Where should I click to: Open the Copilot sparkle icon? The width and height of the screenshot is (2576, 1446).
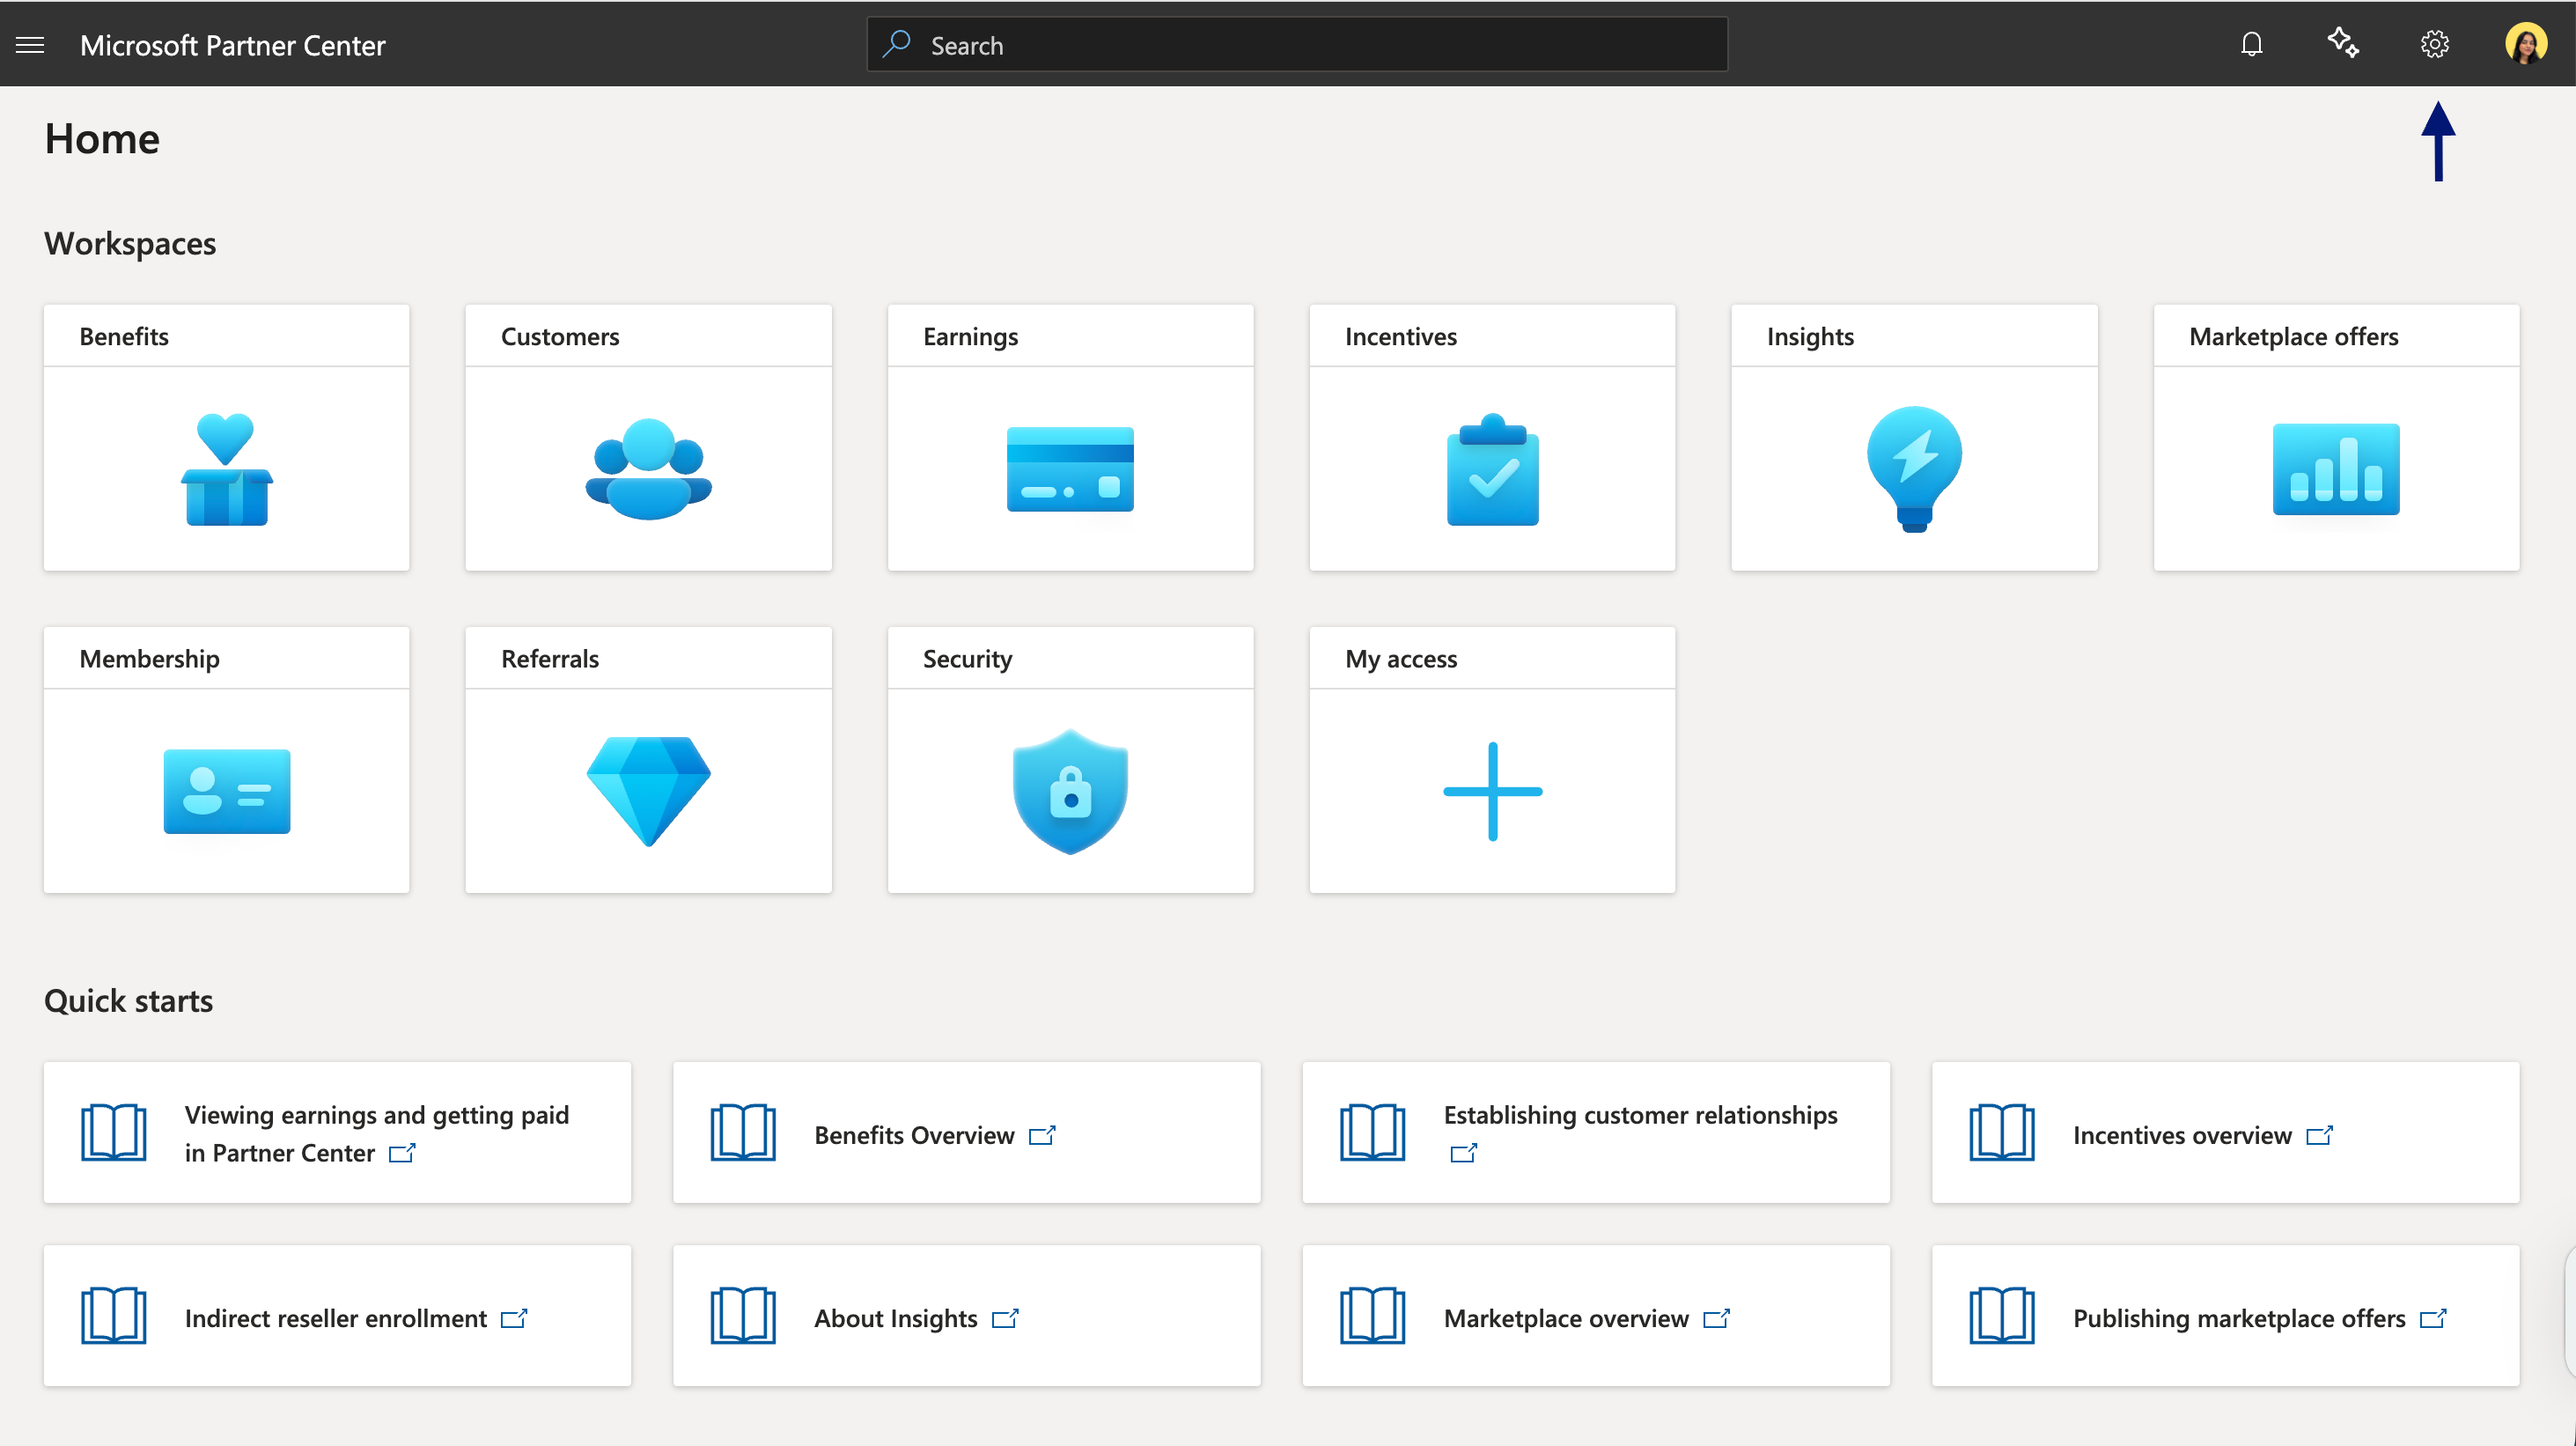click(x=2342, y=44)
